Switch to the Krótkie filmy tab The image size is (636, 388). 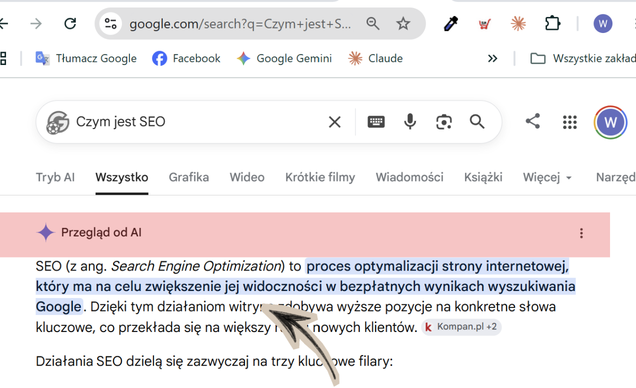[320, 177]
